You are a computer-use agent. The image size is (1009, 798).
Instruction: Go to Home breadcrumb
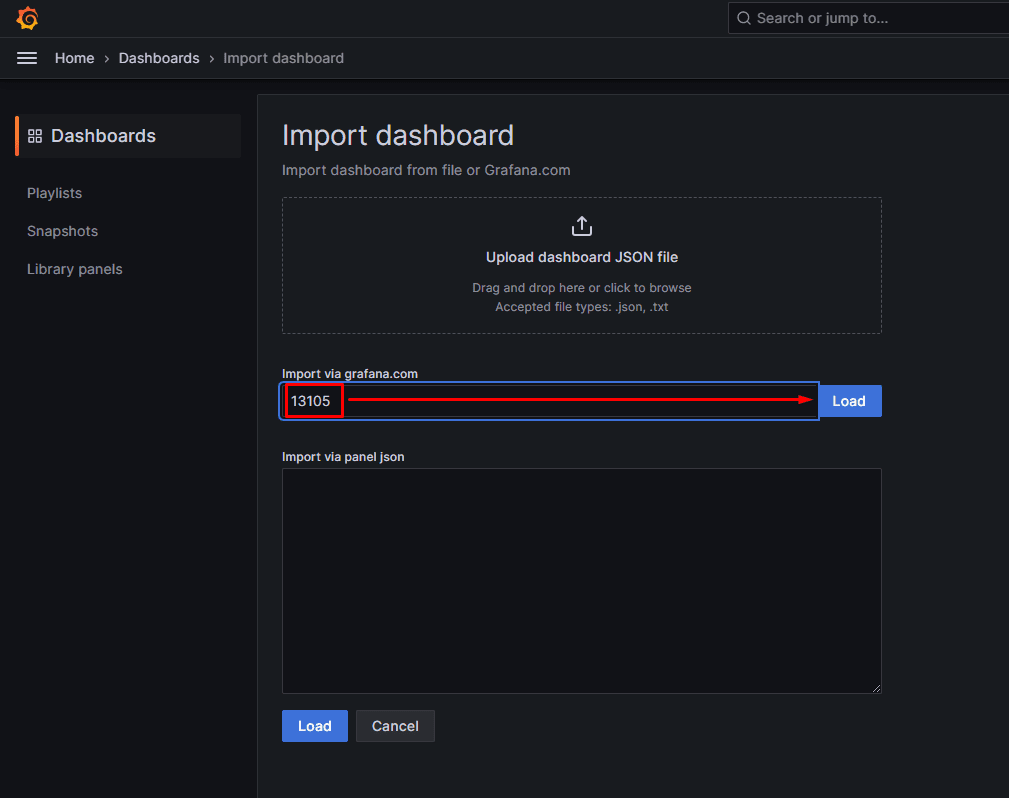(74, 58)
